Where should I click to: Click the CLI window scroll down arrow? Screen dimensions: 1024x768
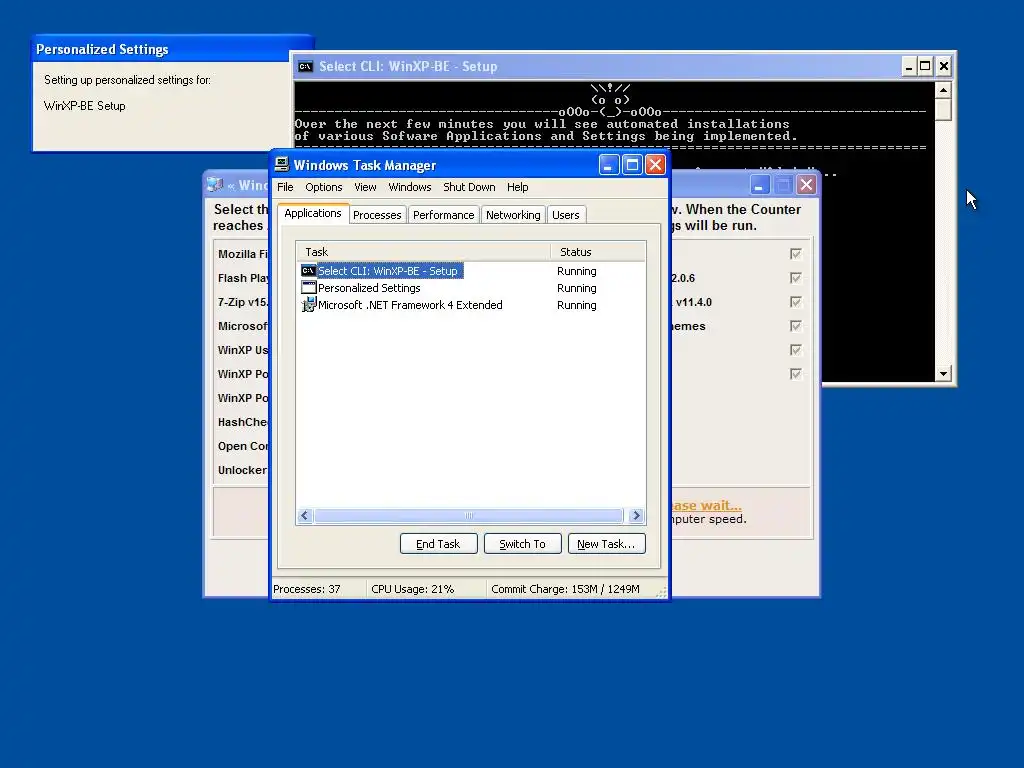[943, 374]
